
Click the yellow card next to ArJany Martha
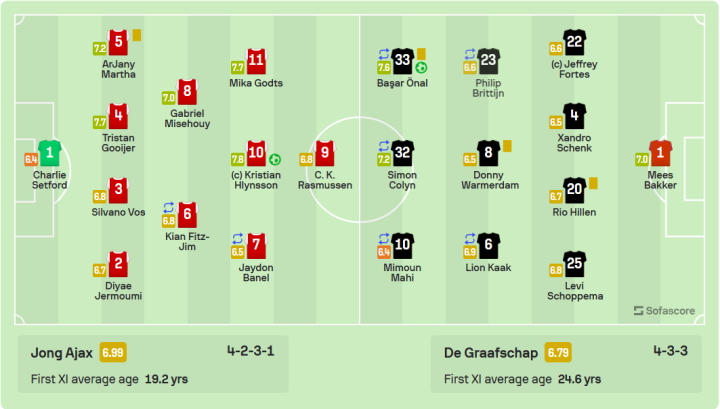(x=137, y=35)
